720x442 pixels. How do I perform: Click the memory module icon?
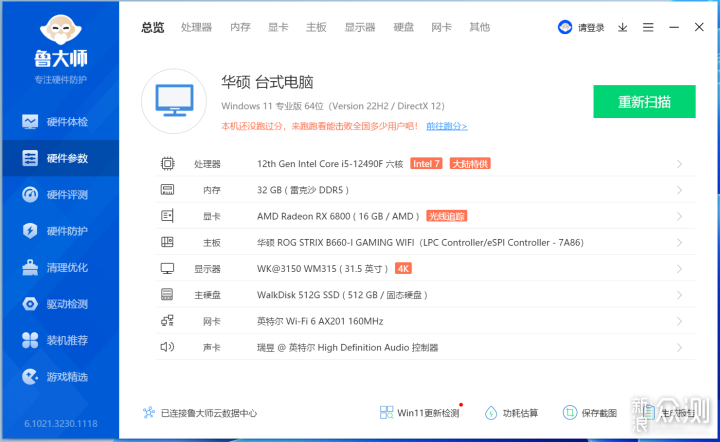[x=167, y=190]
